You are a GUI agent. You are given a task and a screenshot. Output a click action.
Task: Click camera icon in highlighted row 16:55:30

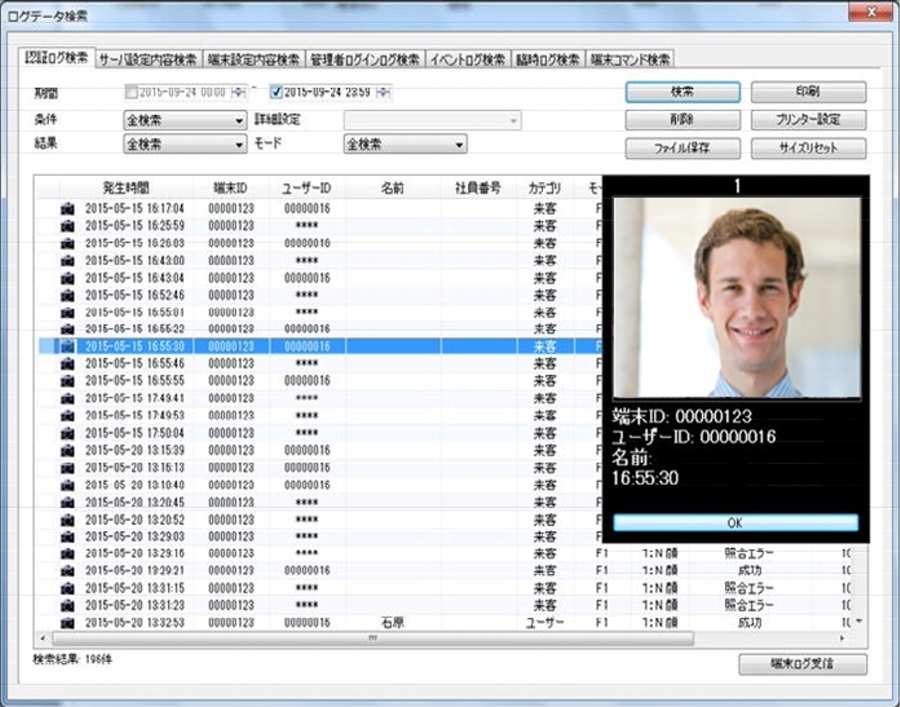click(67, 346)
